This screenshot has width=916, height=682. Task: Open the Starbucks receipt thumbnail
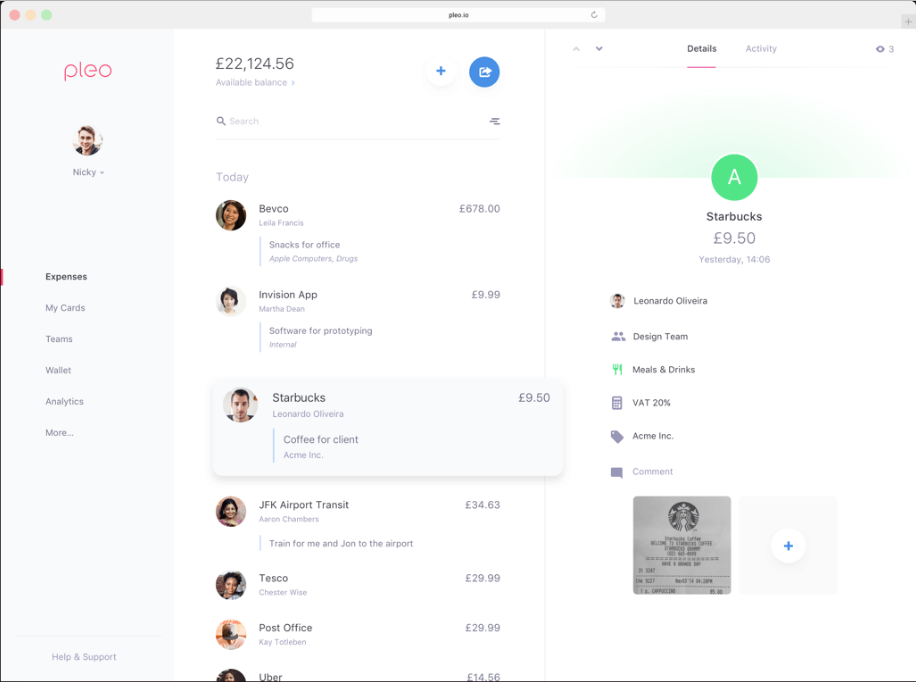point(682,545)
